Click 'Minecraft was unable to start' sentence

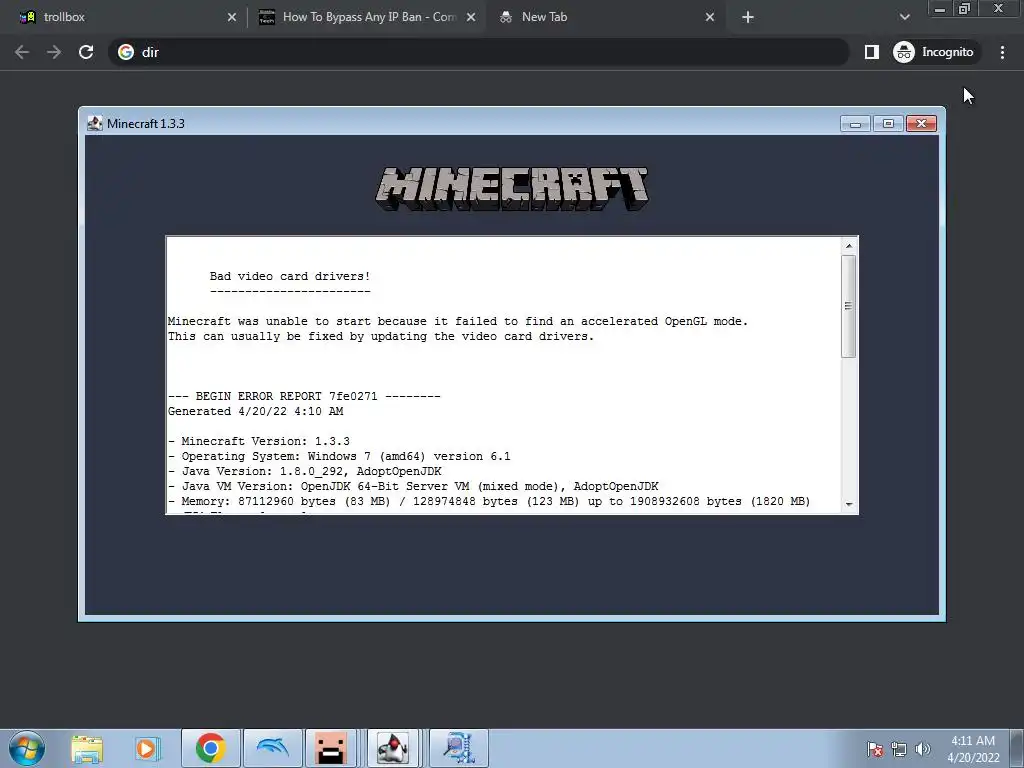(x=458, y=321)
